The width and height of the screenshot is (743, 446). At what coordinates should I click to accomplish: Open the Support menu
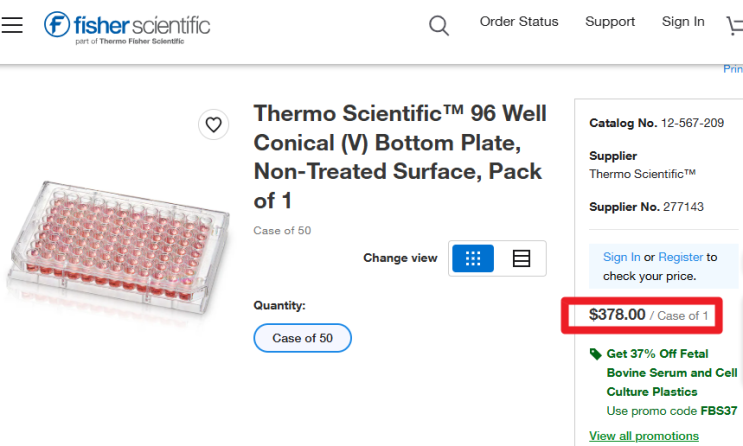tap(610, 22)
